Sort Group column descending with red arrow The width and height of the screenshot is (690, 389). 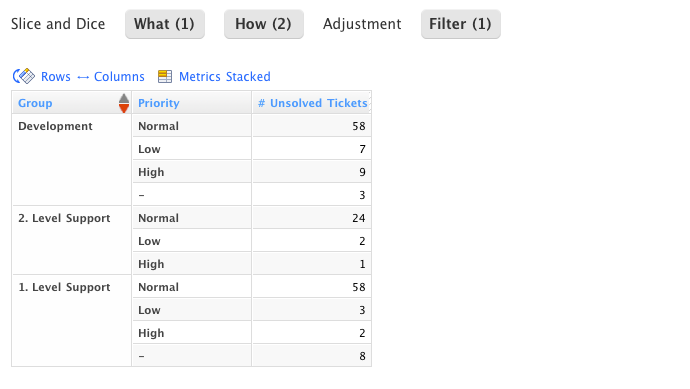124,108
